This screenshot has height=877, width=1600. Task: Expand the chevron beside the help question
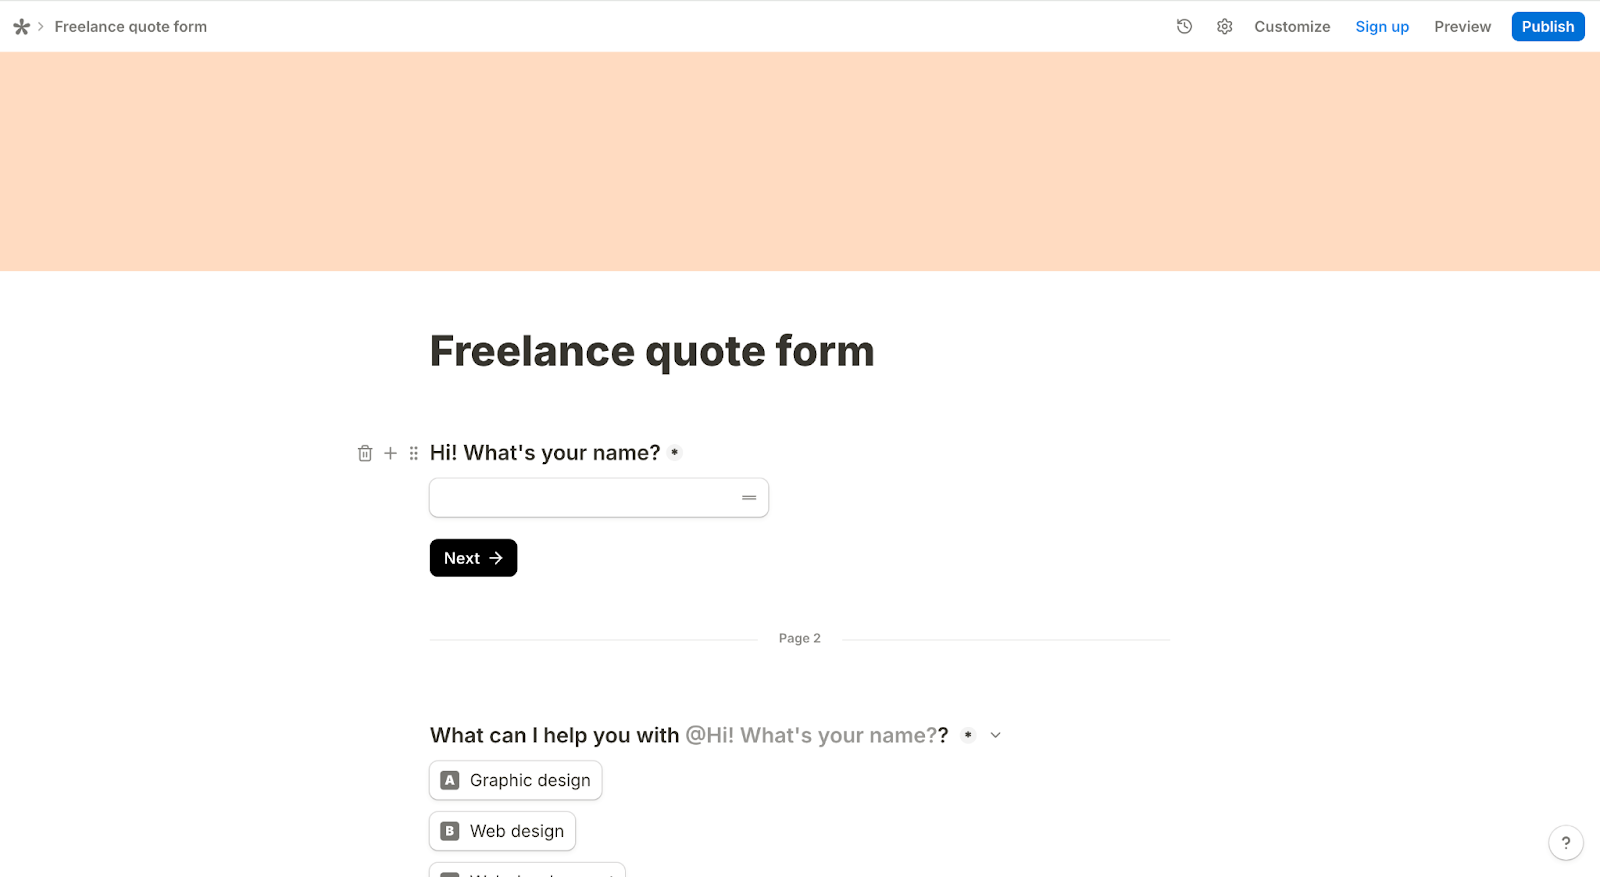995,735
